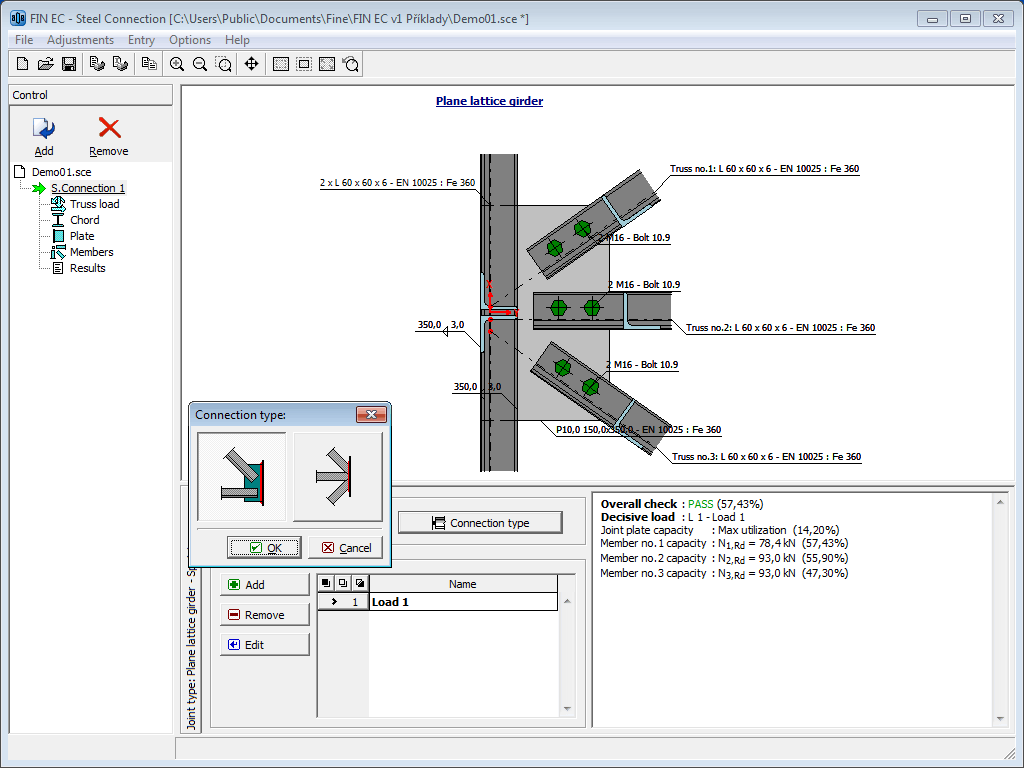
Task: Select the Members item in the tree
Action: click(x=91, y=252)
